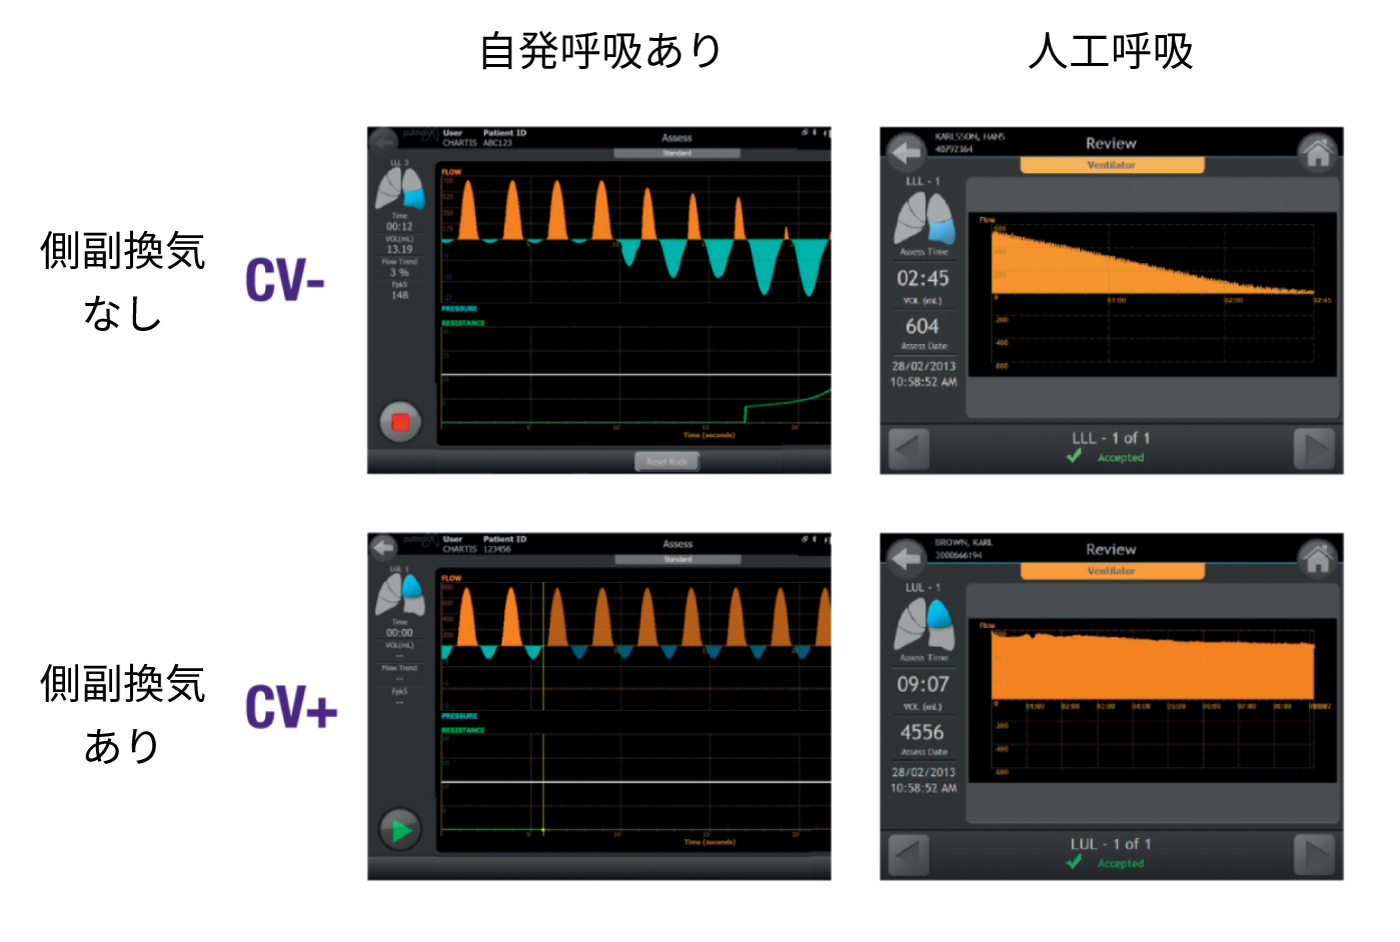The height and width of the screenshot is (942, 1400).
Task: Go to next record after LLL - 1 of 1
Action: (1314, 449)
